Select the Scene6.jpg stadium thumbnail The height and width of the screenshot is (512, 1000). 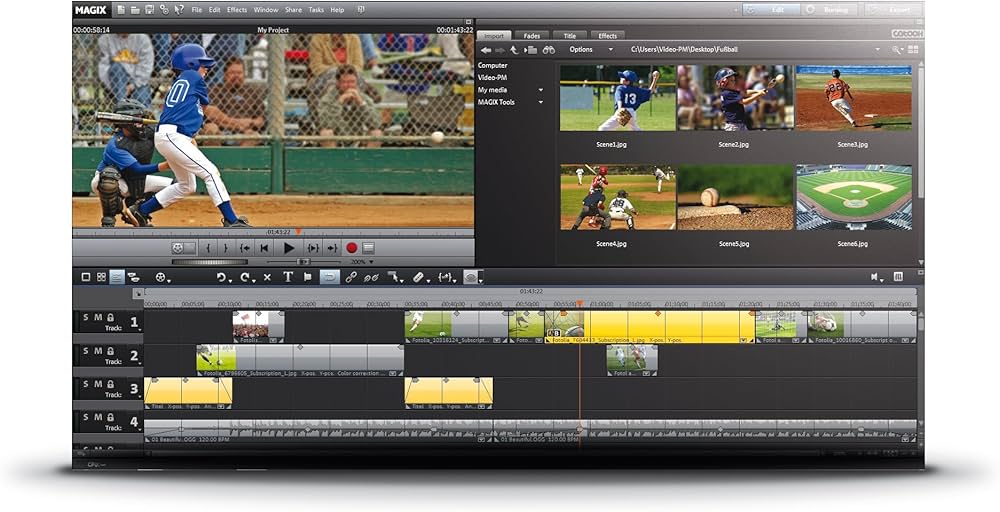(853, 198)
